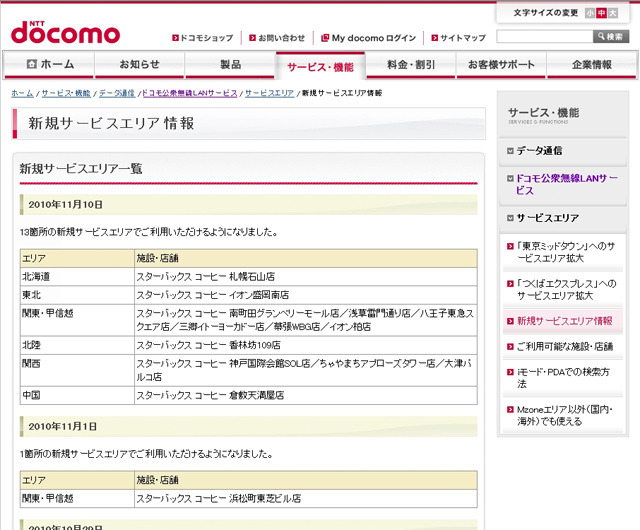Viewport: 640px width, 530px height.
Task: Open sidebar 新規サービスエリア情報 link
Action: coord(565,321)
